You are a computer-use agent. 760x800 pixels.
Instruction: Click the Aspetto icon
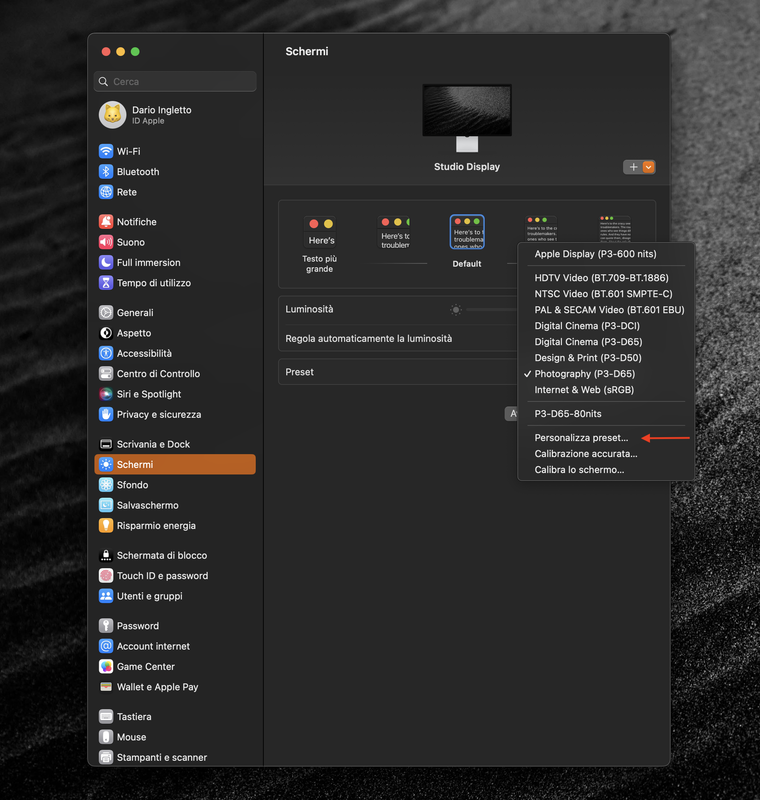click(106, 333)
